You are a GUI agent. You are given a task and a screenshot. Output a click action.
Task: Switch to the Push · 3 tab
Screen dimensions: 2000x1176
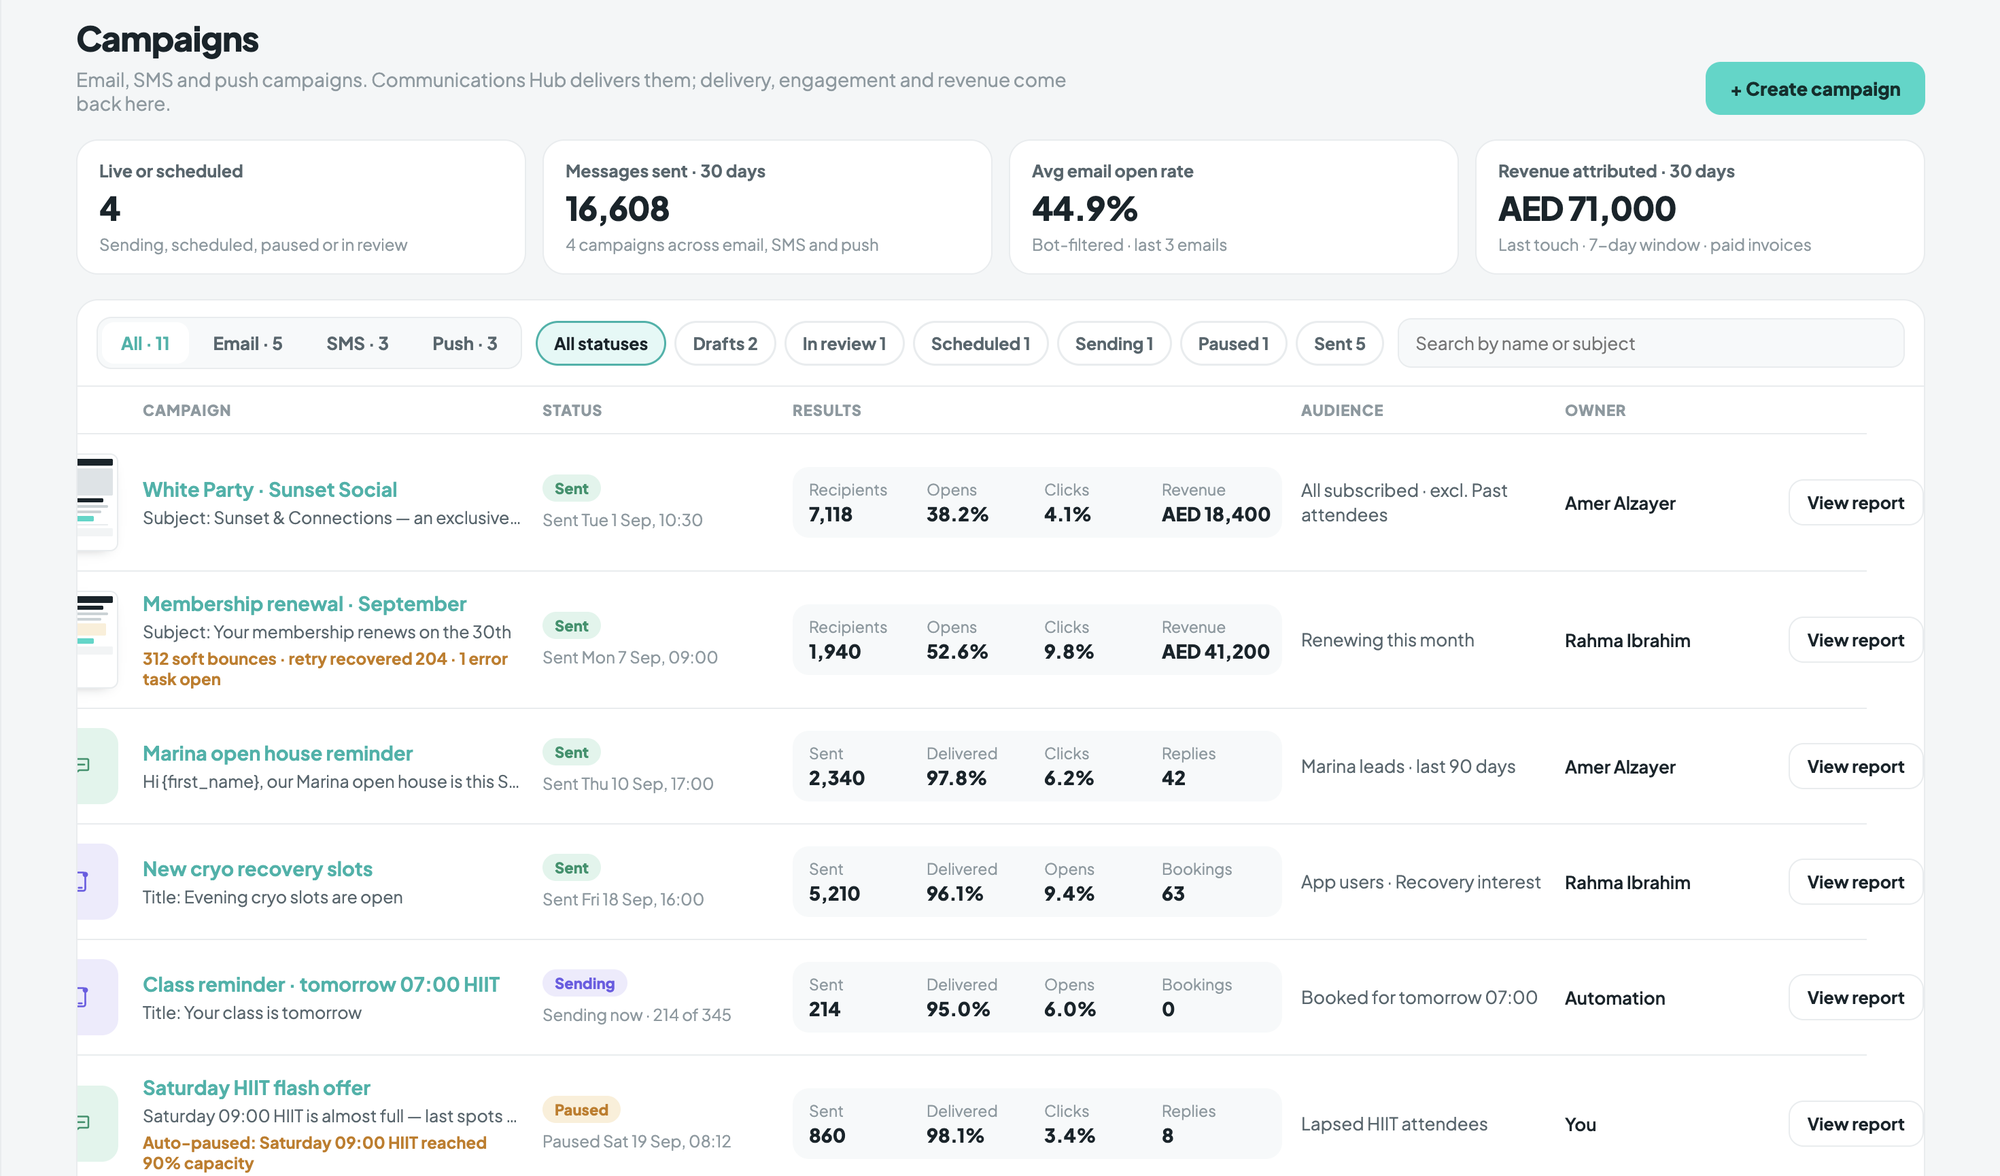coord(464,343)
